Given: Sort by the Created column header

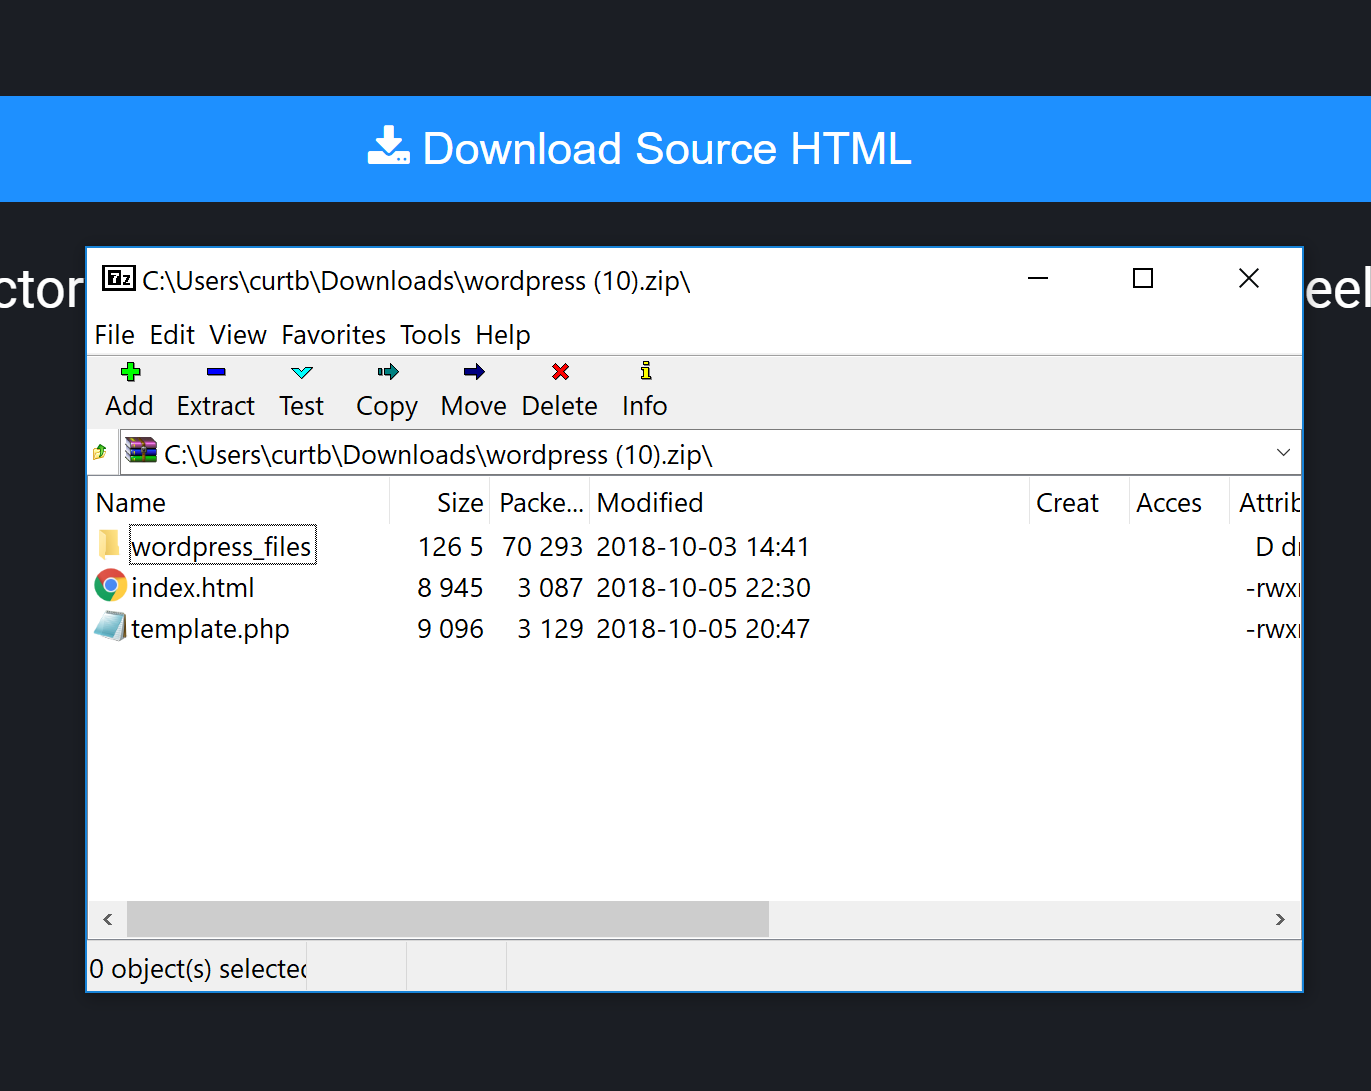Looking at the screenshot, I should 1079,503.
